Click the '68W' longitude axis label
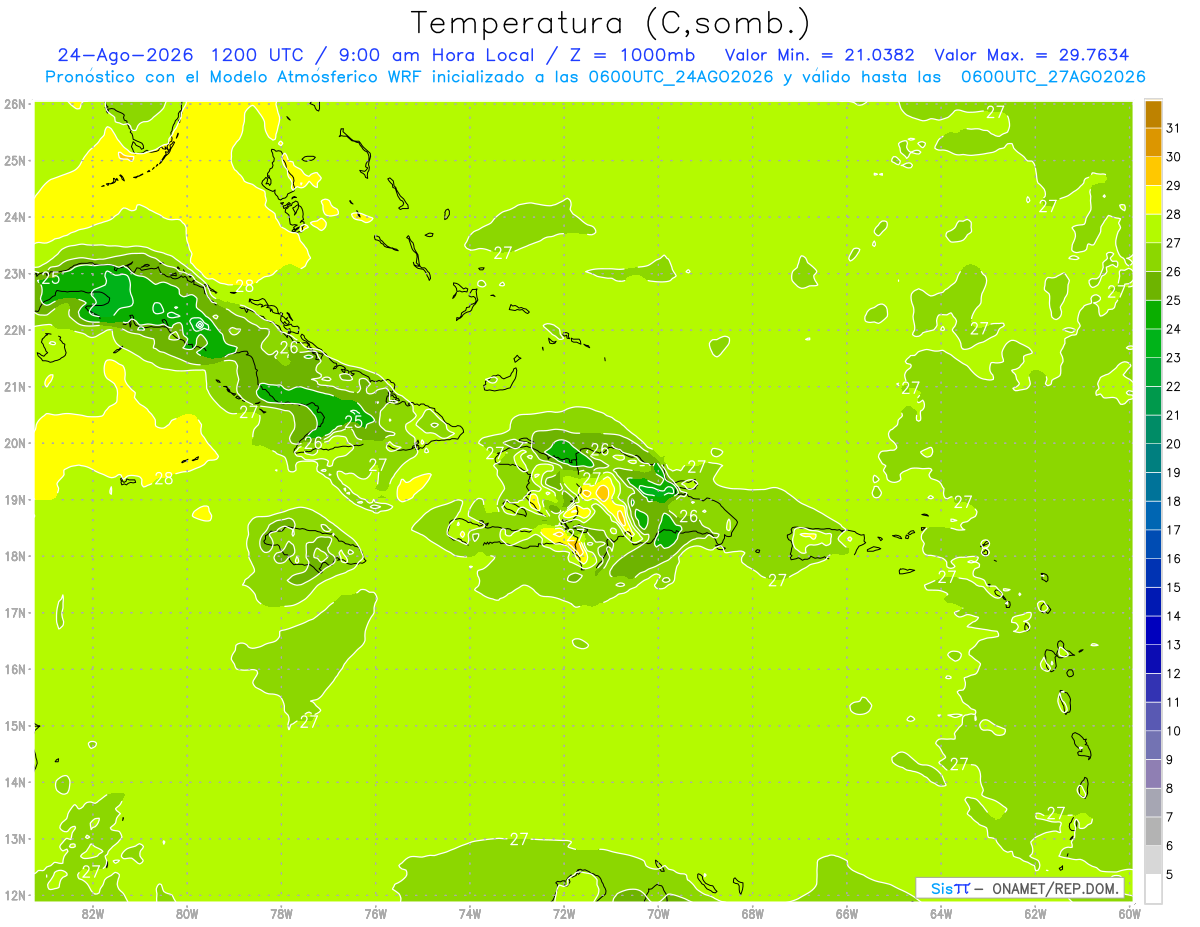 tap(753, 913)
